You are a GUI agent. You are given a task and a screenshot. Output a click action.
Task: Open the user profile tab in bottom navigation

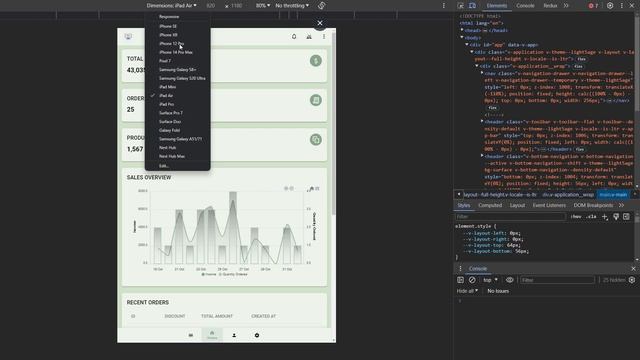(x=234, y=335)
